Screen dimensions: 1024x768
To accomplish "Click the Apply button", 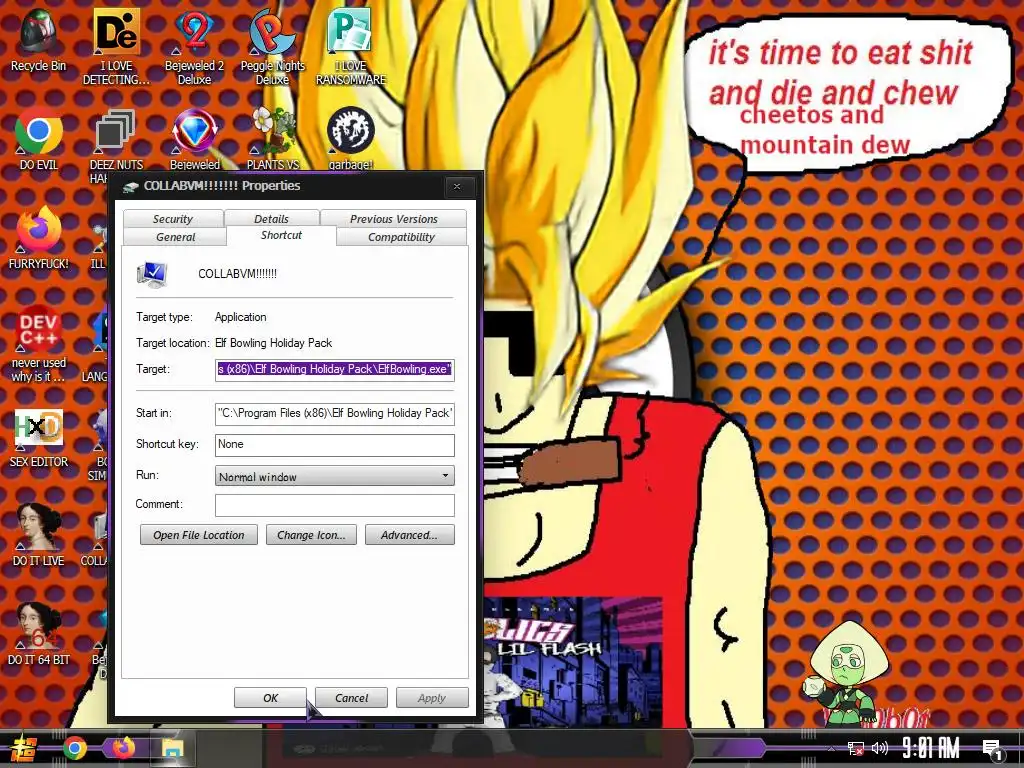I will (x=432, y=698).
